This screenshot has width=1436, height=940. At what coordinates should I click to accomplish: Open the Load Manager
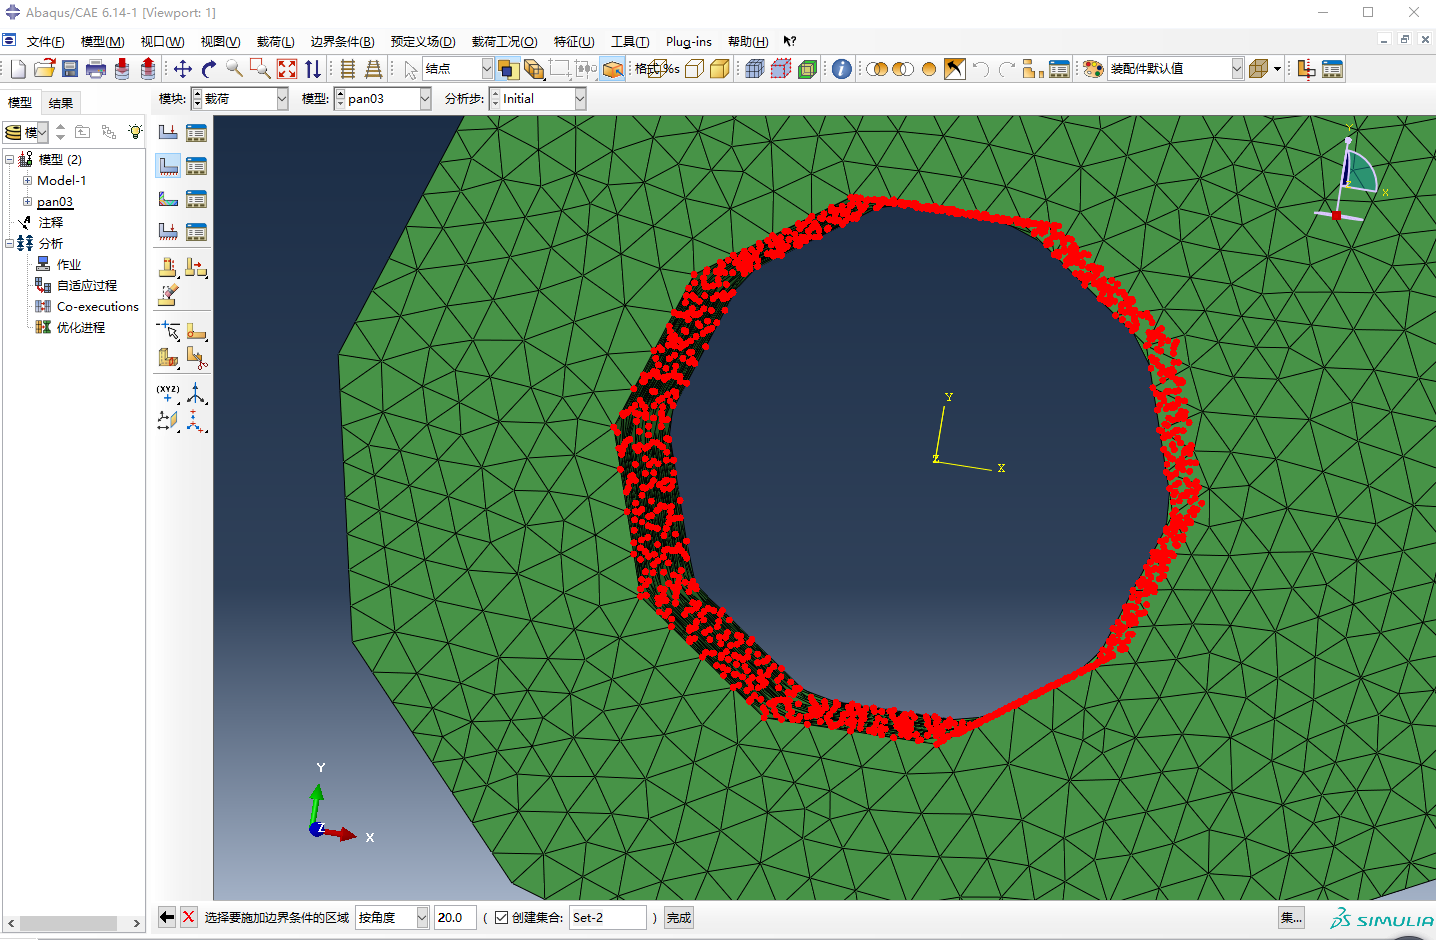[x=196, y=130]
